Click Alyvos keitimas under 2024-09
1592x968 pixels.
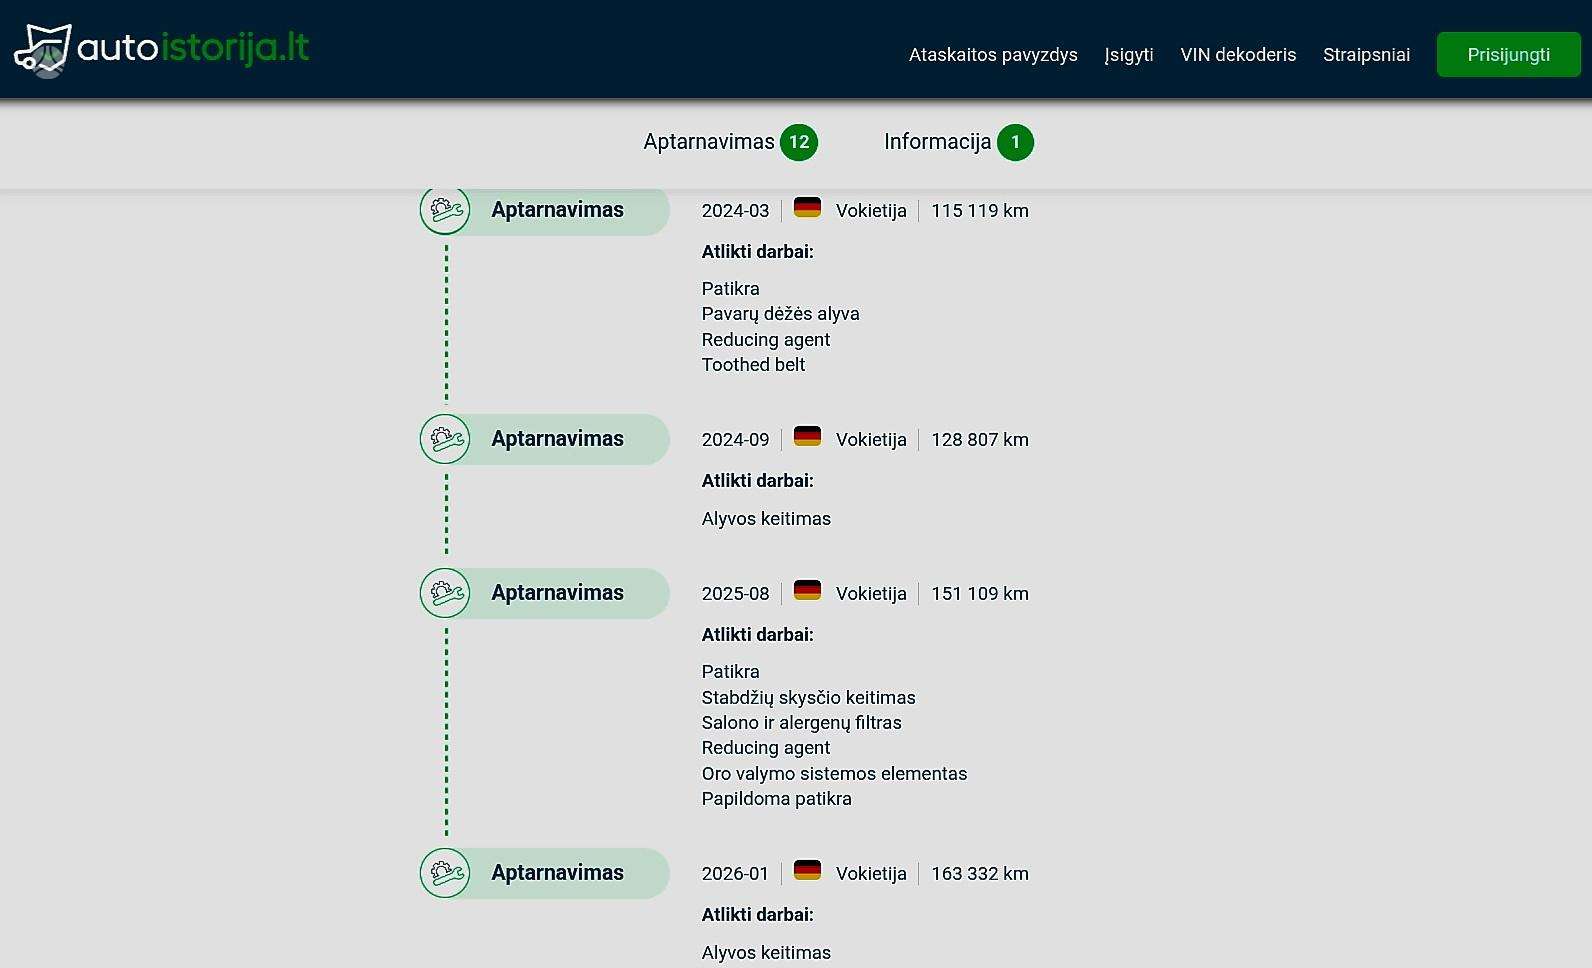click(x=766, y=519)
